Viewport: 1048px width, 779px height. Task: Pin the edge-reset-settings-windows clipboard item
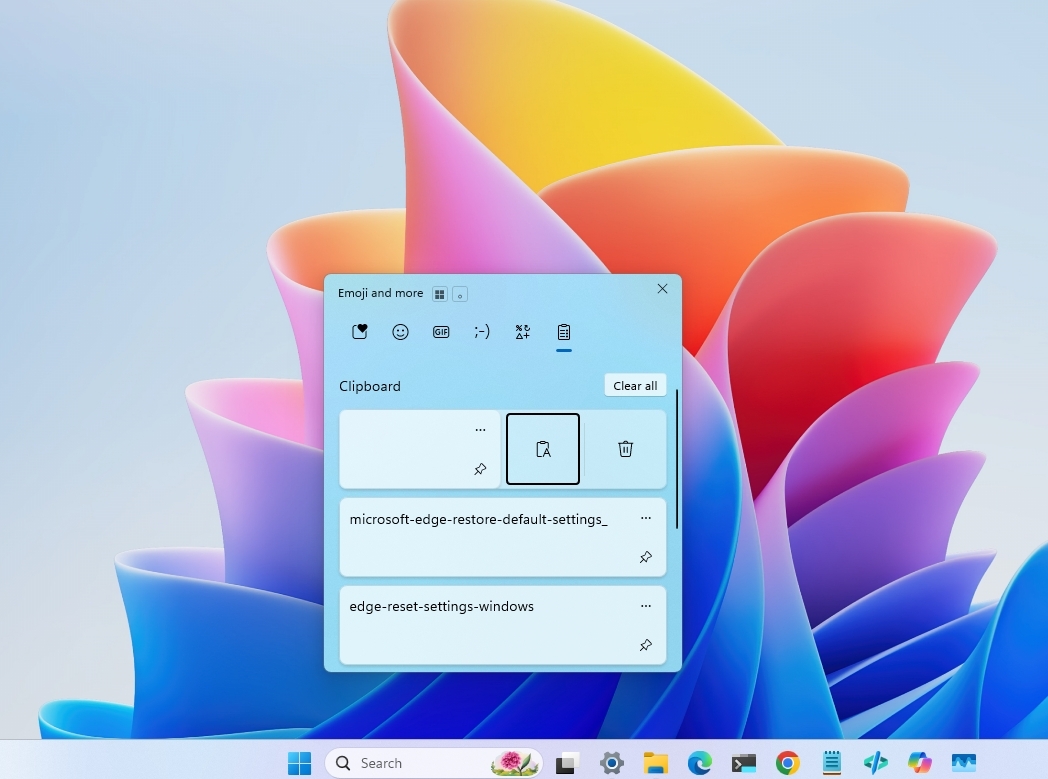(x=646, y=645)
